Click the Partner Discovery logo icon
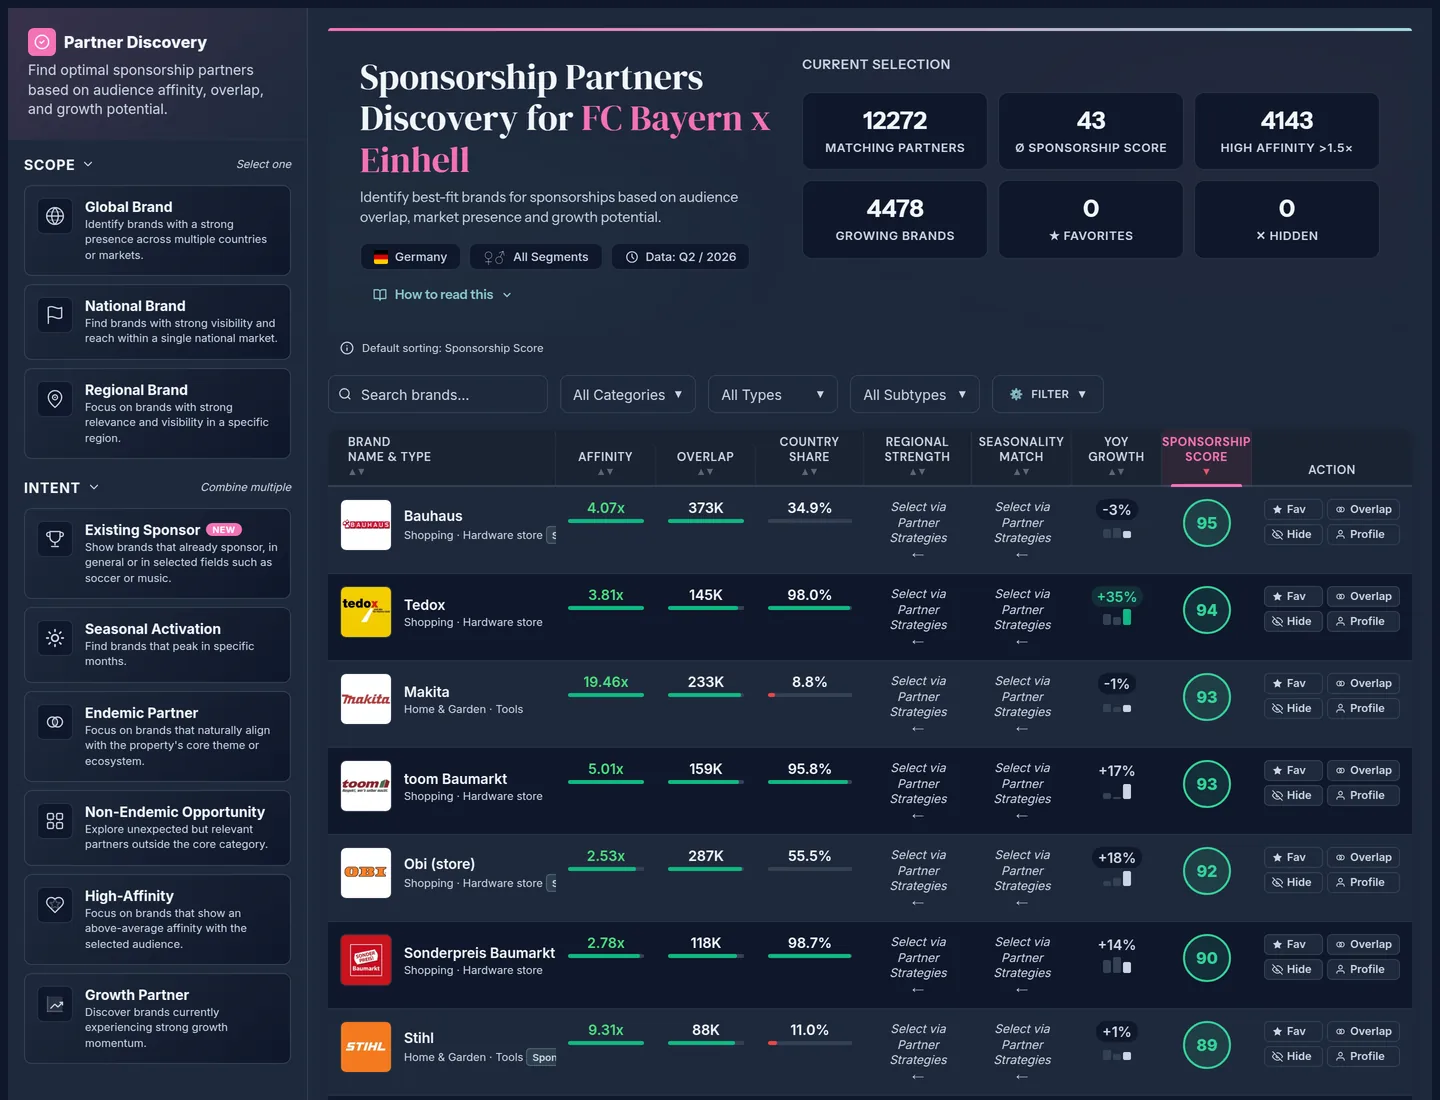 click(x=41, y=42)
